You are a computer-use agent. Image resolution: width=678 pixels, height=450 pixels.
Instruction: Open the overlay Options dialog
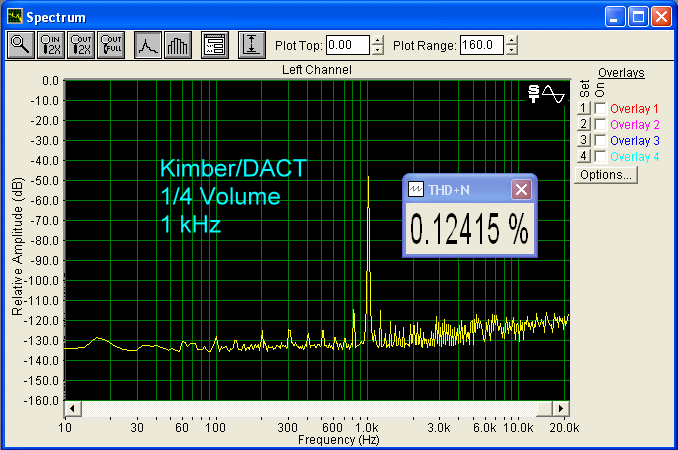[x=606, y=174]
